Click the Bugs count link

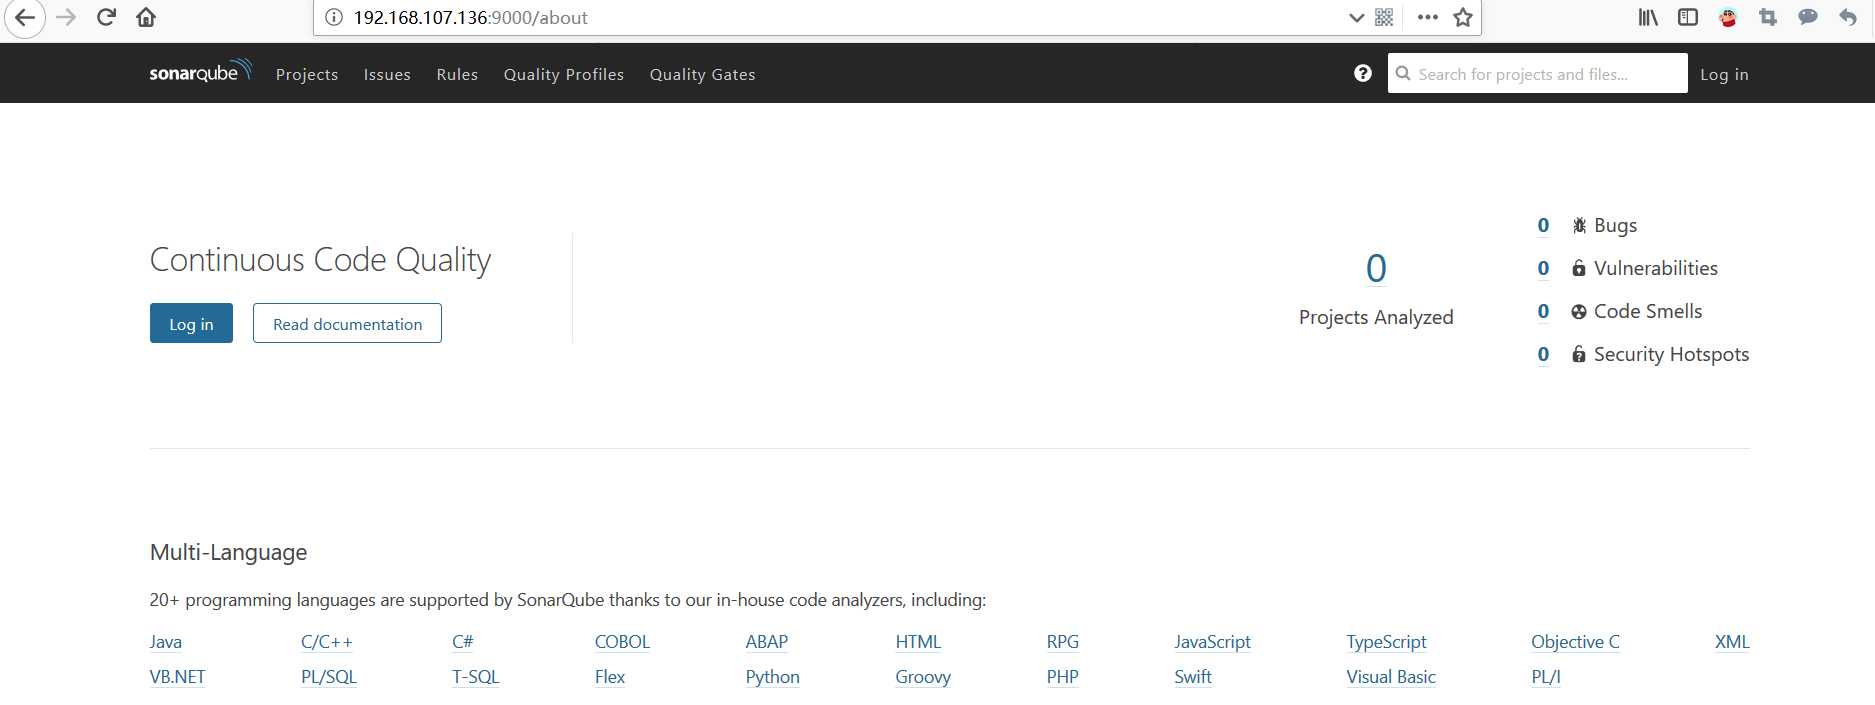point(1543,225)
